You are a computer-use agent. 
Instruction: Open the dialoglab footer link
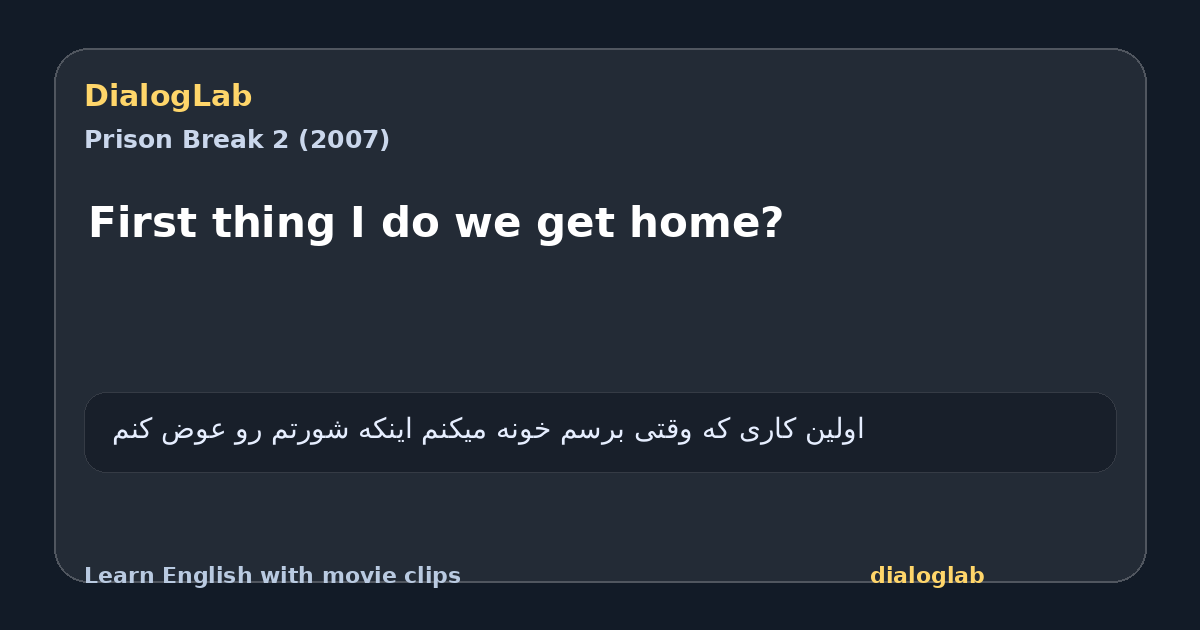pos(927,576)
